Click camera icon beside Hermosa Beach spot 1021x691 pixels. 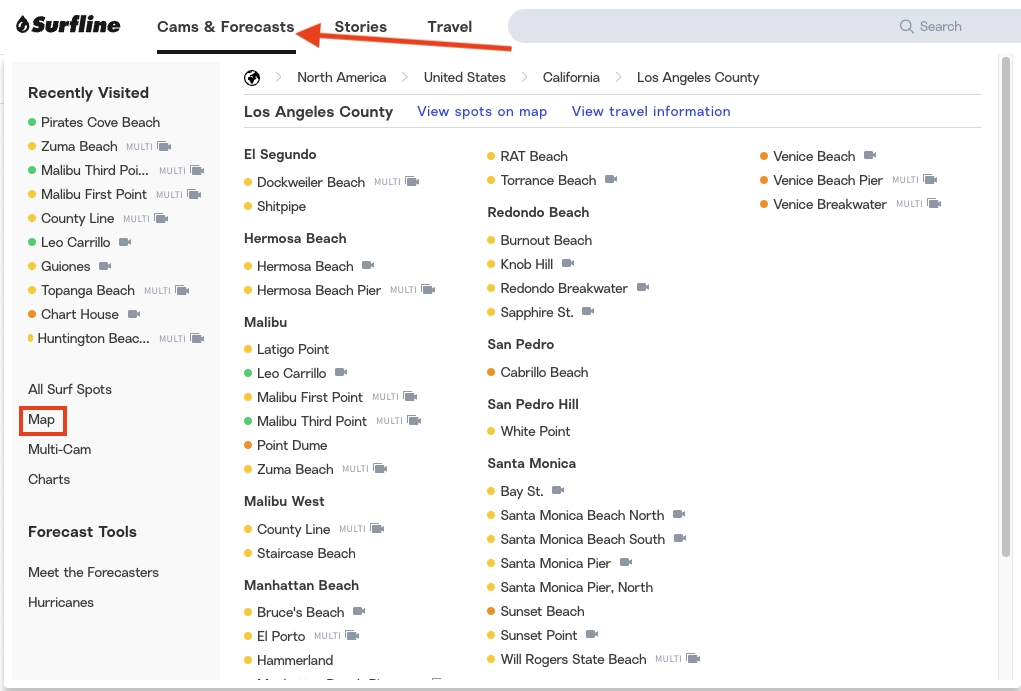tap(368, 265)
